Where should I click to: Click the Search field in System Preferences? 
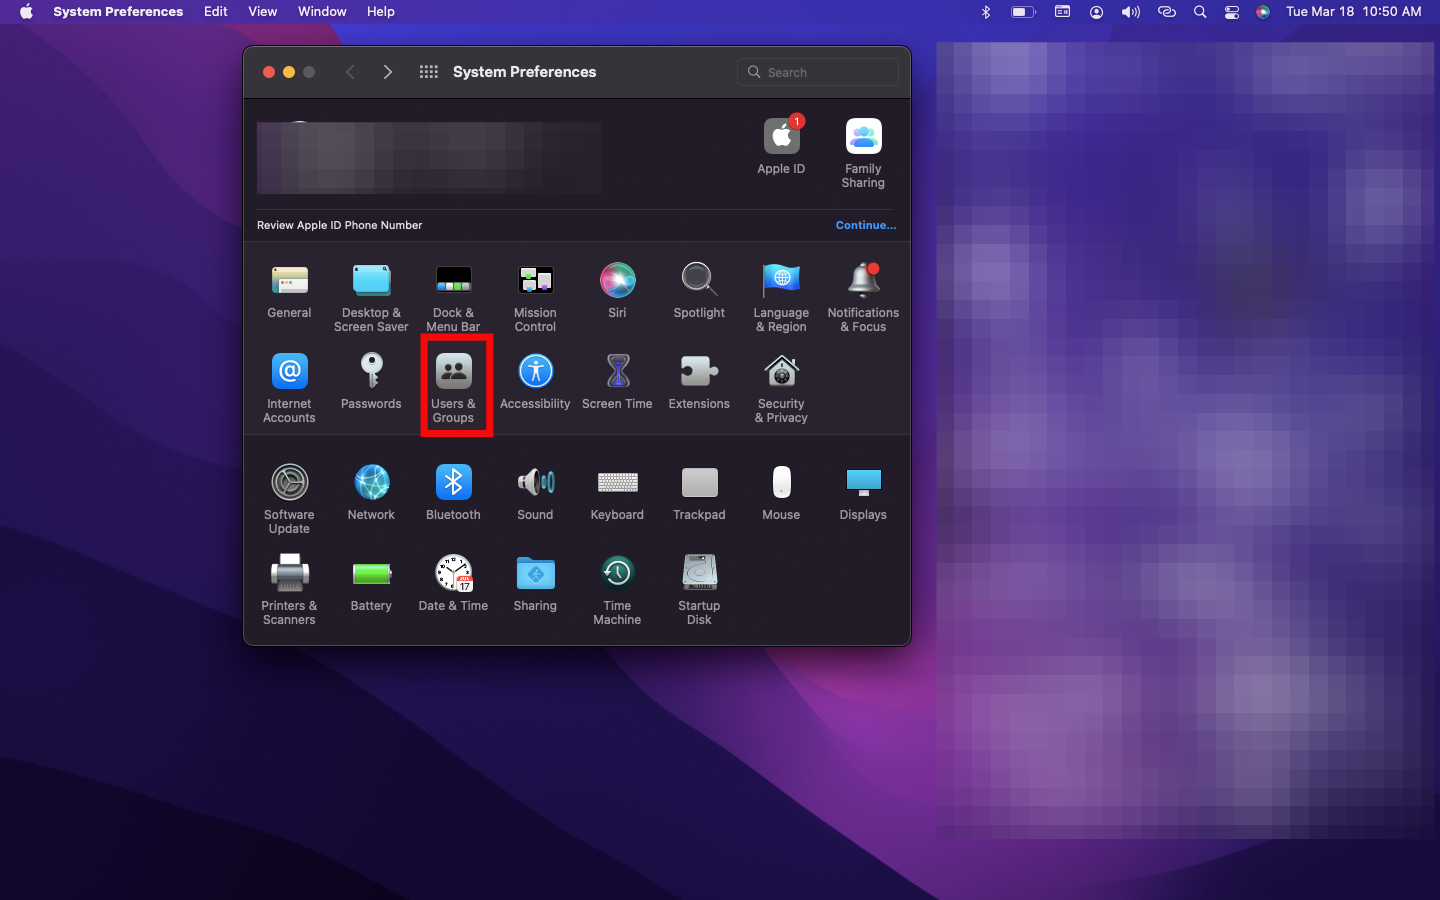(x=818, y=72)
